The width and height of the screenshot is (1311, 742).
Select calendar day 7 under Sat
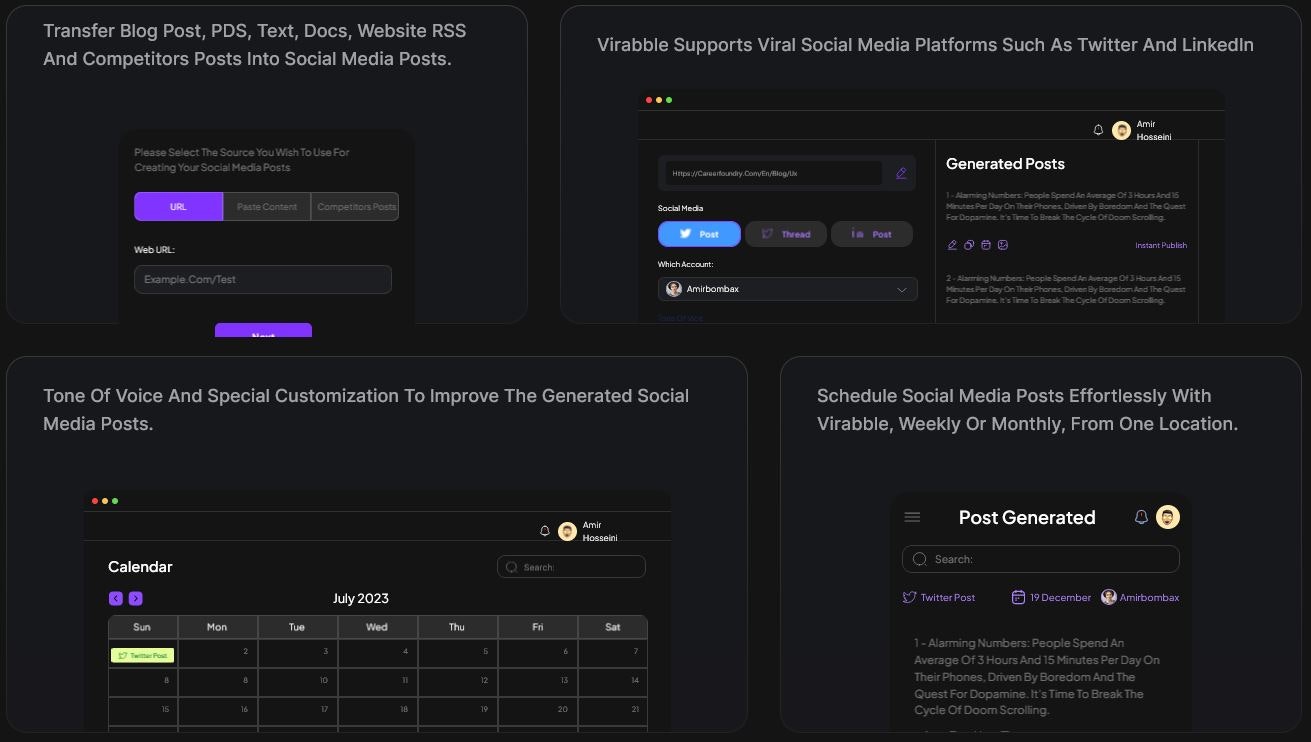(x=613, y=654)
